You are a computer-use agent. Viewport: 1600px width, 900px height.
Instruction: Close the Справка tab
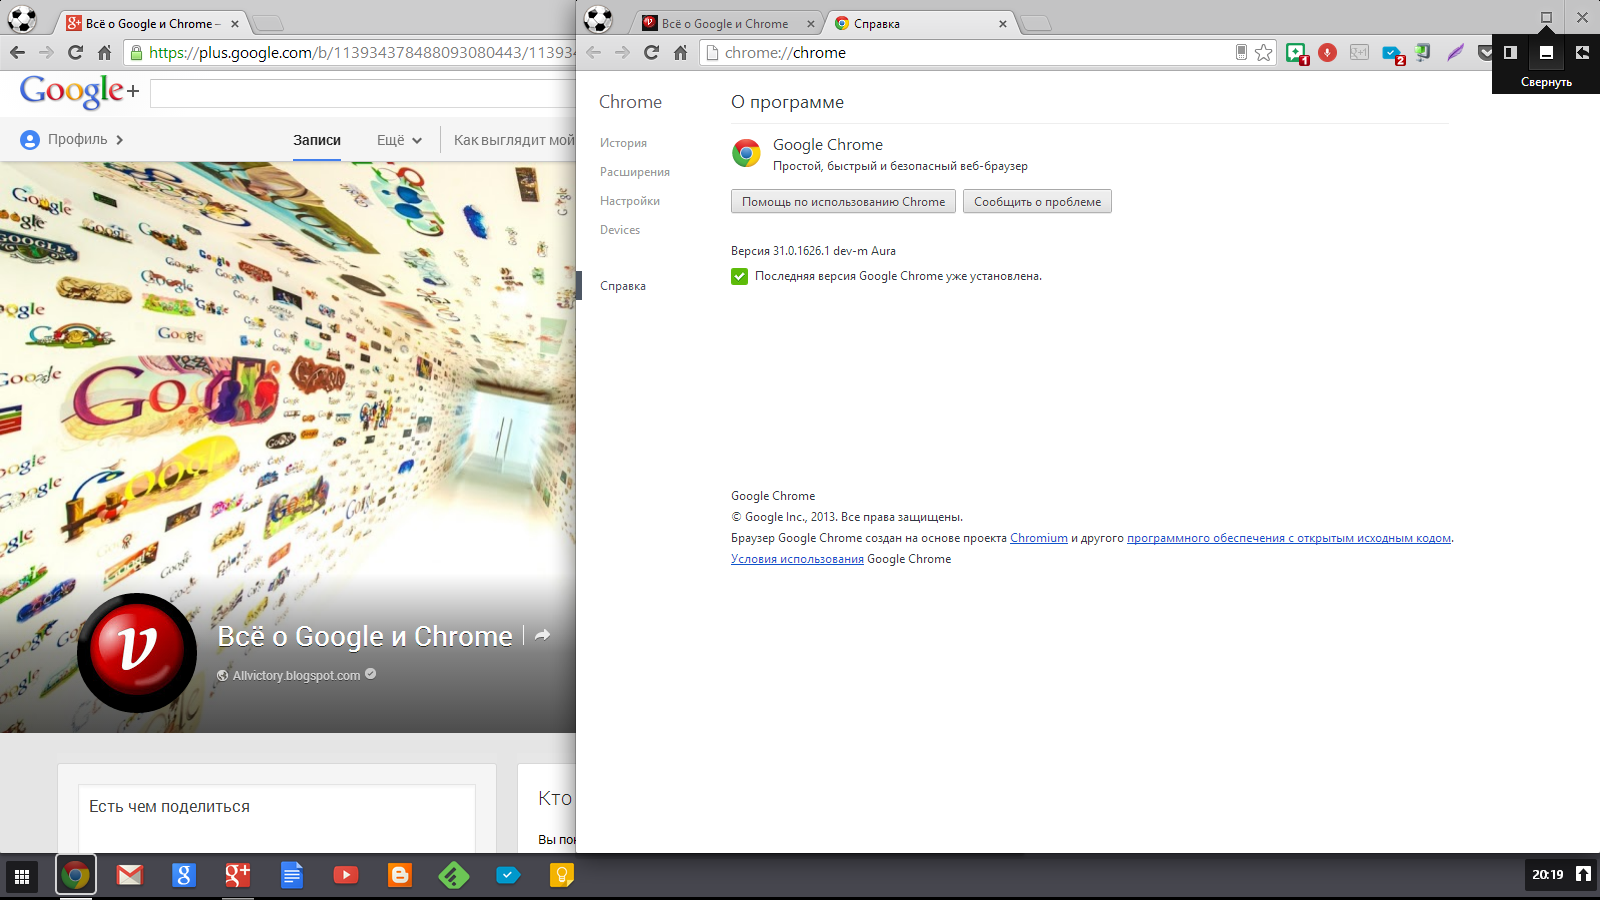point(1002,24)
